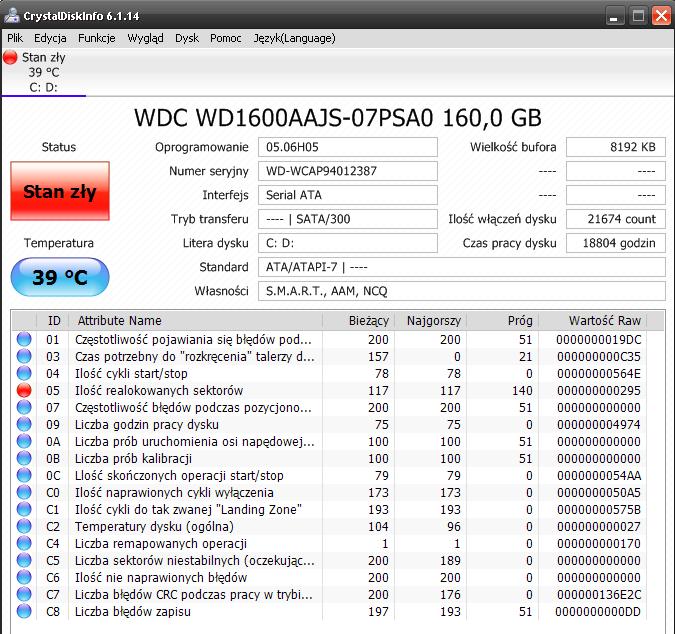The width and height of the screenshot is (675, 634).
Task: Click the power-on count field 21674 count
Action: pos(616,219)
